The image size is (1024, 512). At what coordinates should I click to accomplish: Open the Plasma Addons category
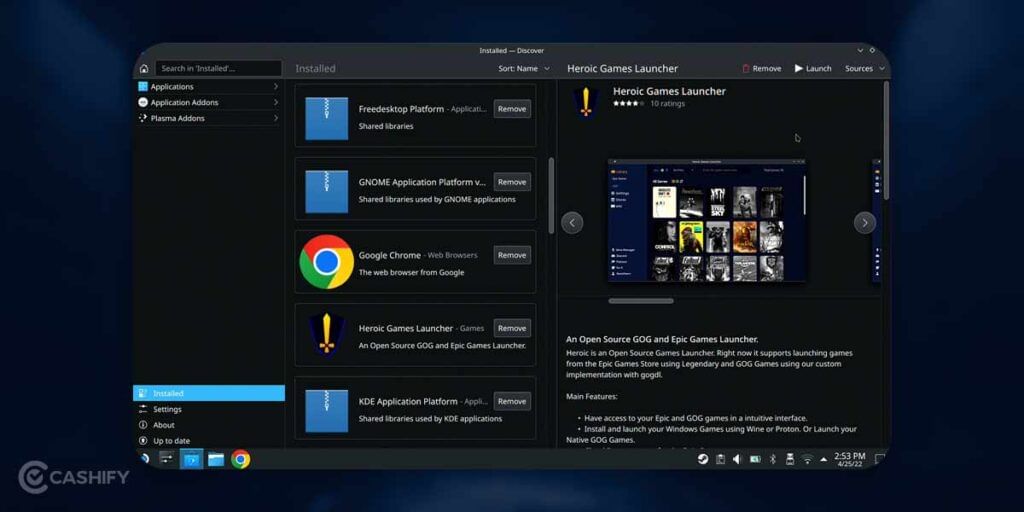point(209,118)
